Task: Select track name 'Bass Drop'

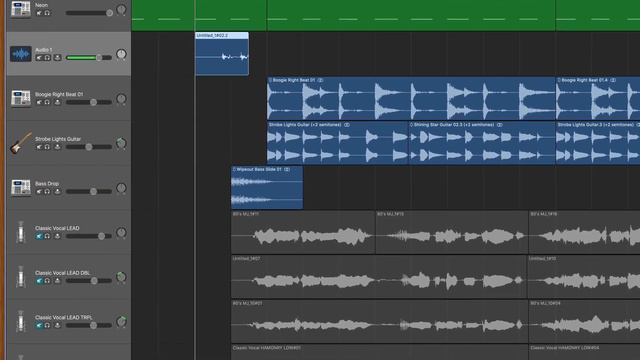Action: pyautogui.click(x=47, y=183)
